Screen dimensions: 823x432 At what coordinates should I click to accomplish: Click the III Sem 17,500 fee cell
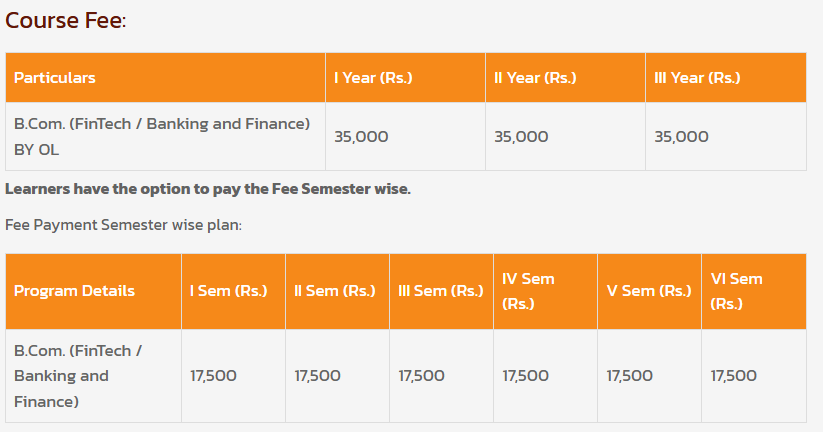tap(421, 376)
